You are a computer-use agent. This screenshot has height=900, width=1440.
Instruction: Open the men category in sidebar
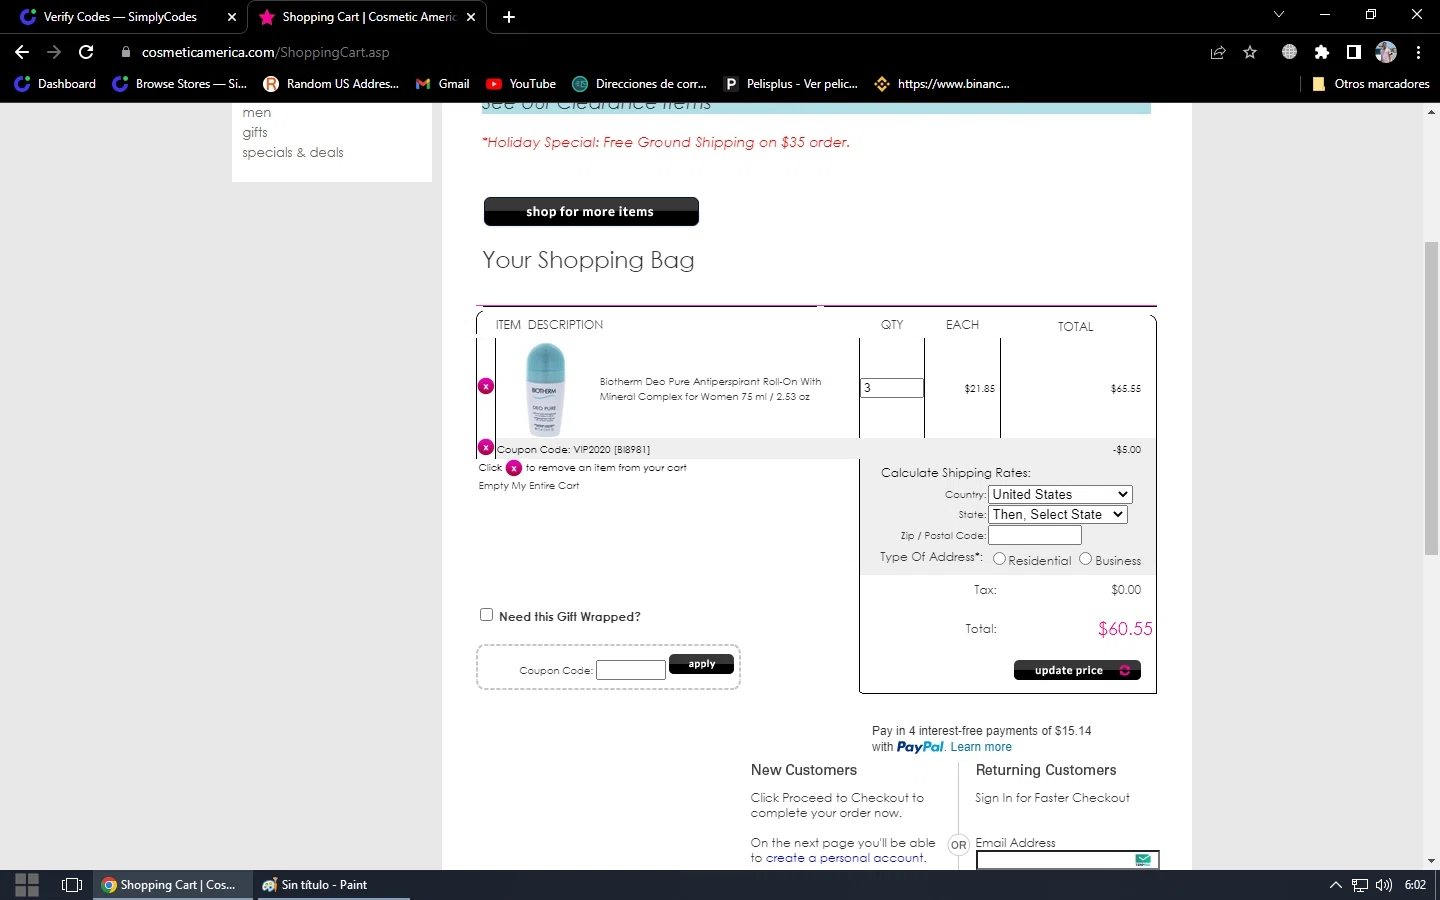pos(257,113)
